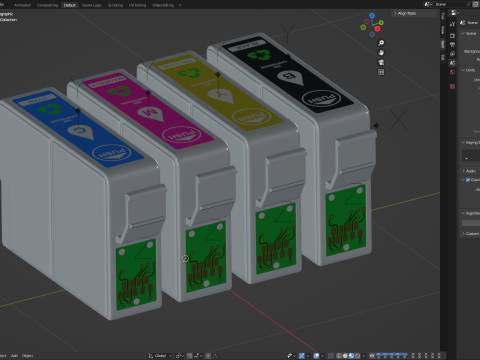The width and height of the screenshot is (480, 360).
Task: Switch to the Video Editing workspace tab
Action: tap(163, 5)
